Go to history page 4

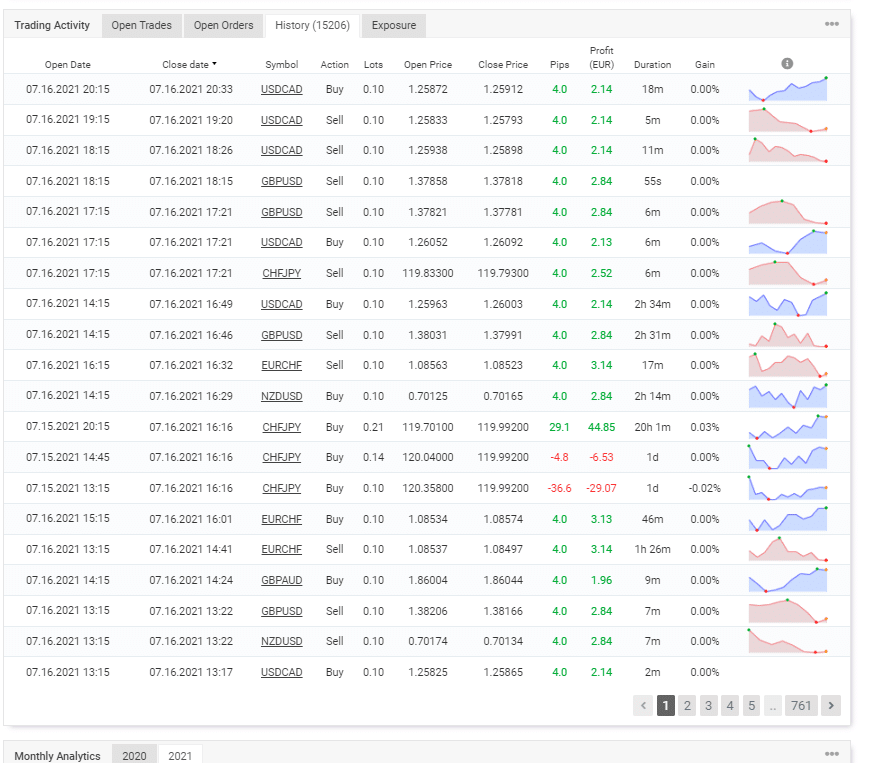[x=730, y=706]
